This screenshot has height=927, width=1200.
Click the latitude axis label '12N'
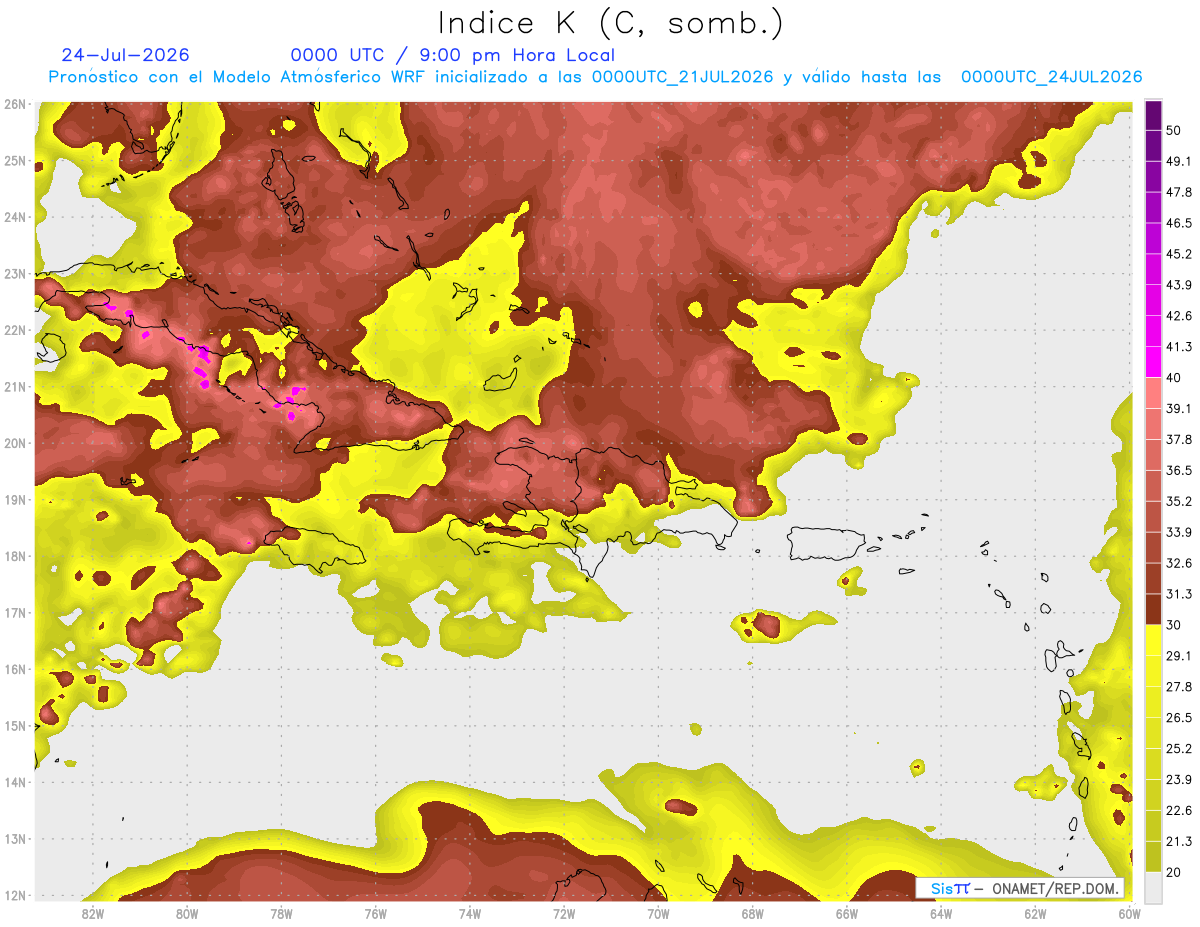pos(14,896)
